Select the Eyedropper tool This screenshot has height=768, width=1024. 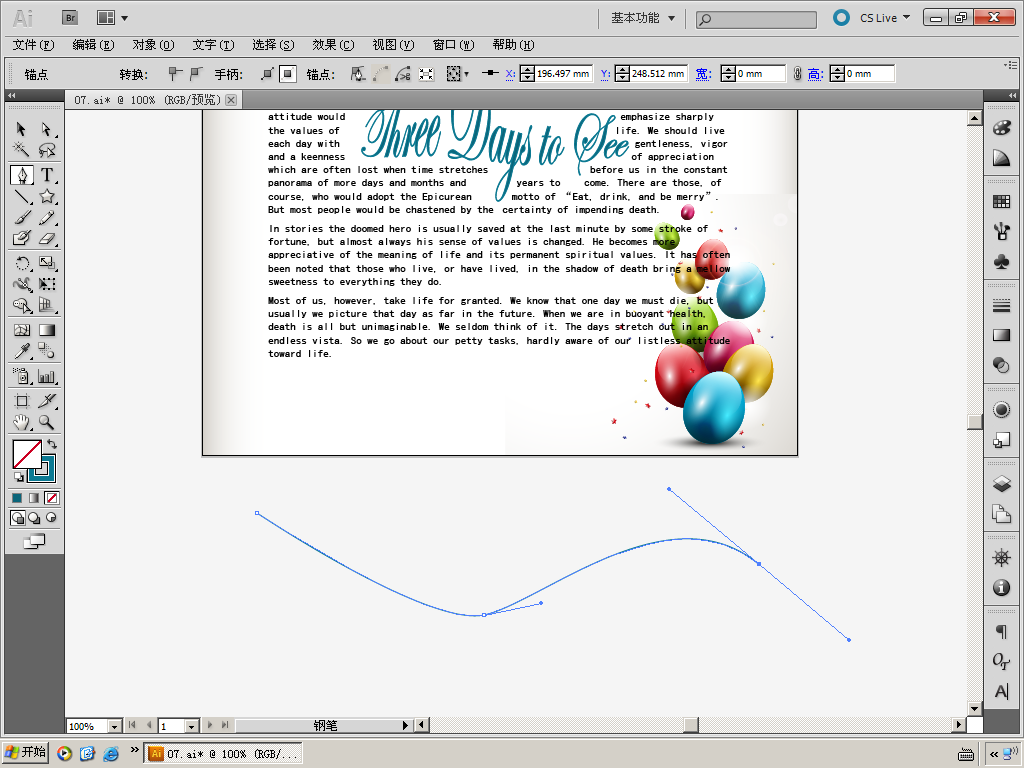(22, 351)
